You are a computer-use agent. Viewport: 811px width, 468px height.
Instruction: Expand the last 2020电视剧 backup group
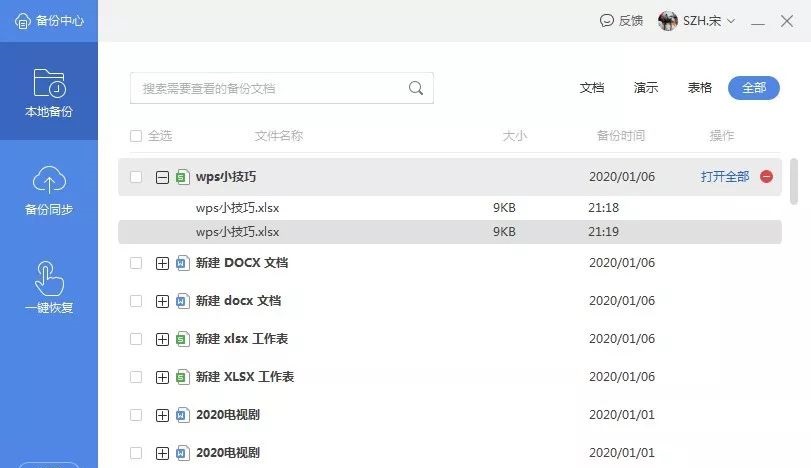point(162,454)
